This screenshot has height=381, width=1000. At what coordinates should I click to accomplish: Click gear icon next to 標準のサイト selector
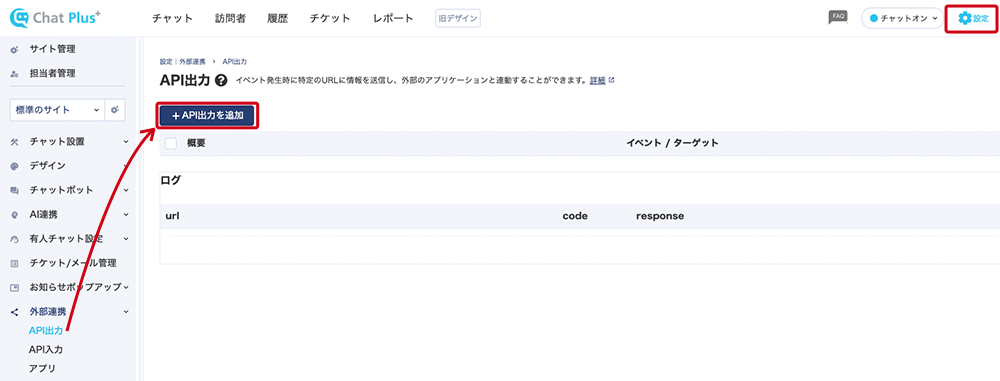115,110
